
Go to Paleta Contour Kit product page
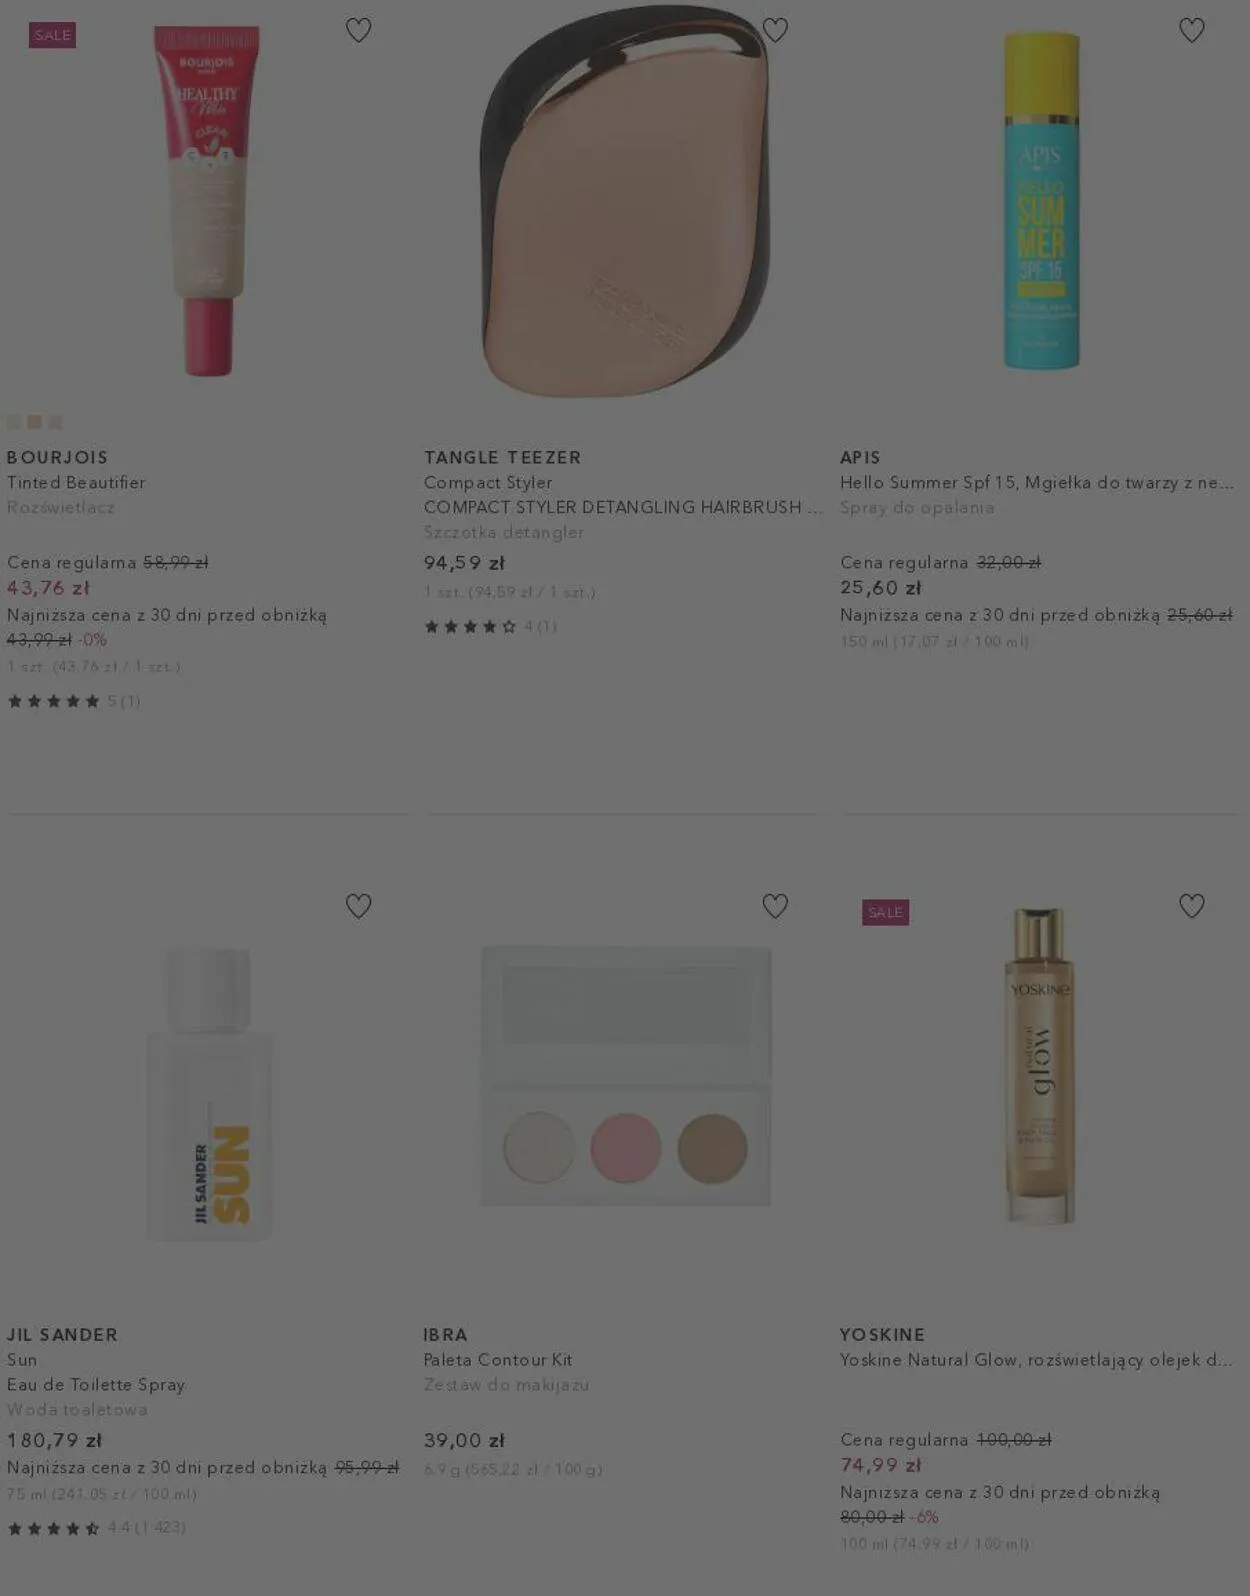click(x=498, y=1360)
